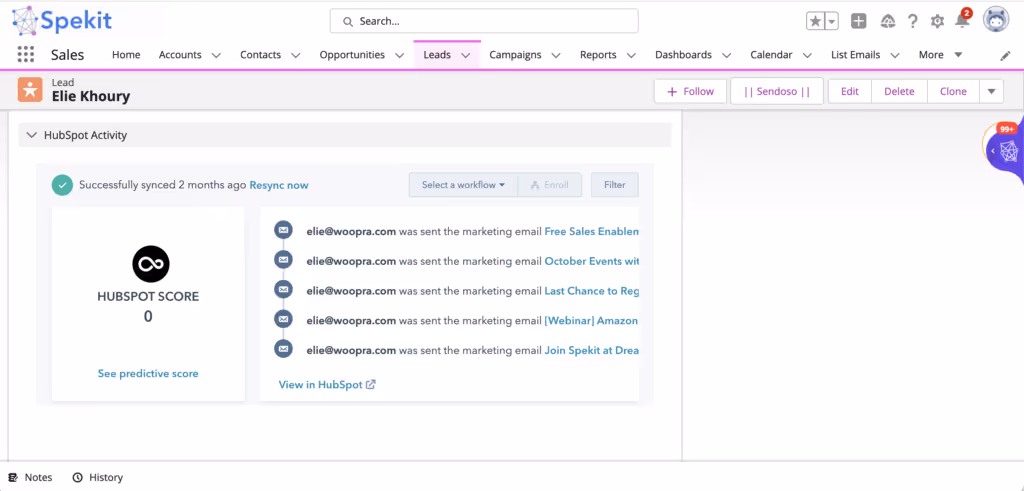Open the Contacts tab
The height and width of the screenshot is (491, 1024).
260,55
